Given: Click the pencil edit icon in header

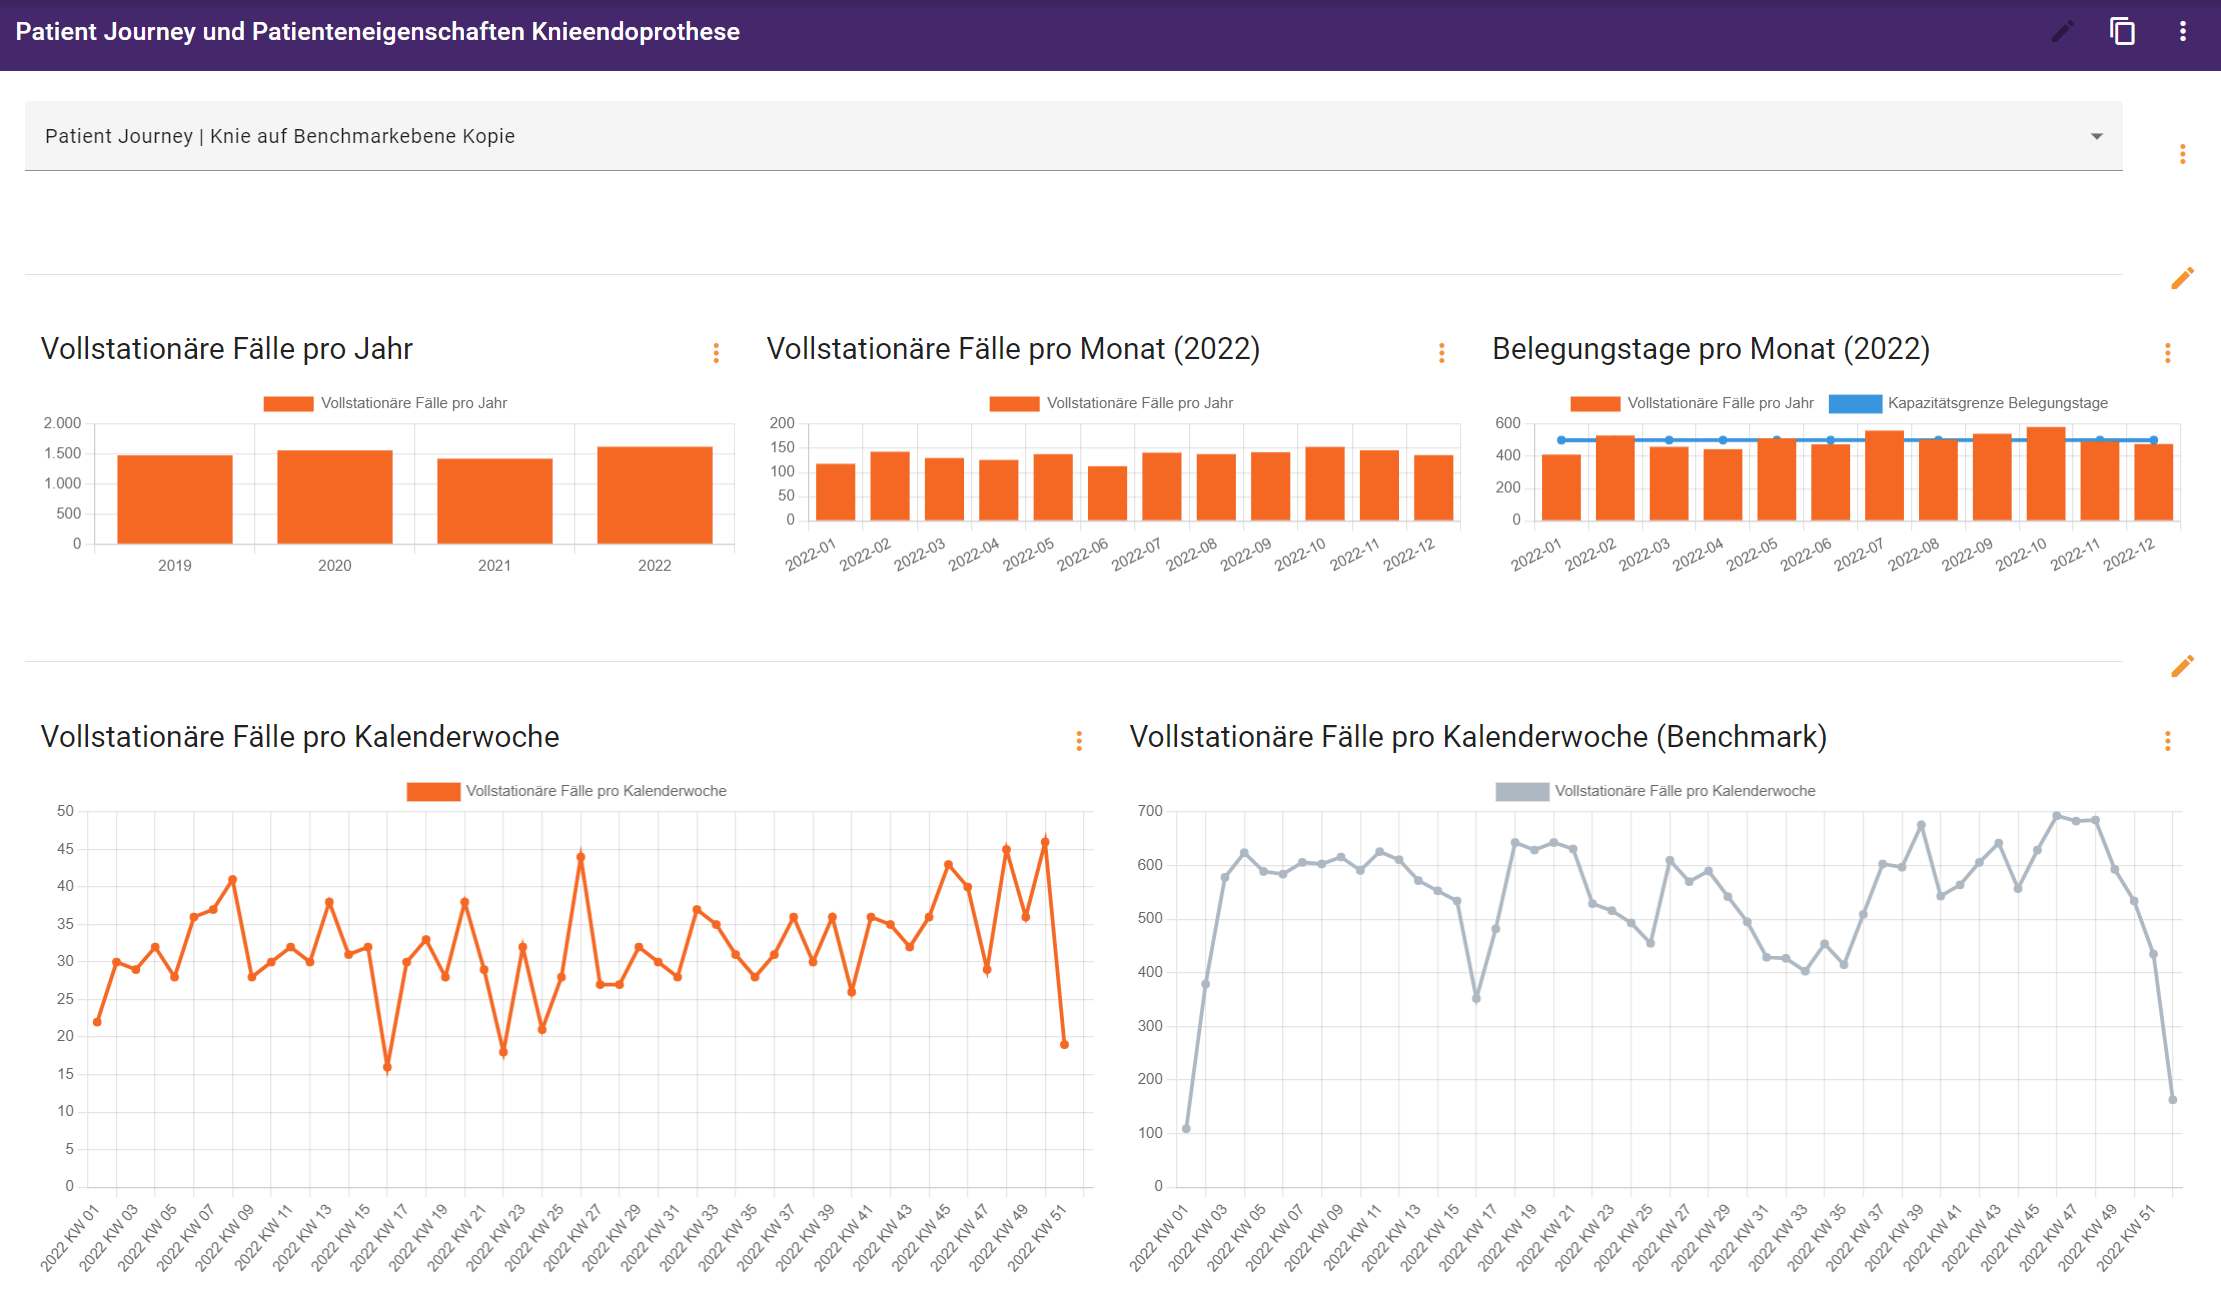Looking at the screenshot, I should (x=2062, y=32).
